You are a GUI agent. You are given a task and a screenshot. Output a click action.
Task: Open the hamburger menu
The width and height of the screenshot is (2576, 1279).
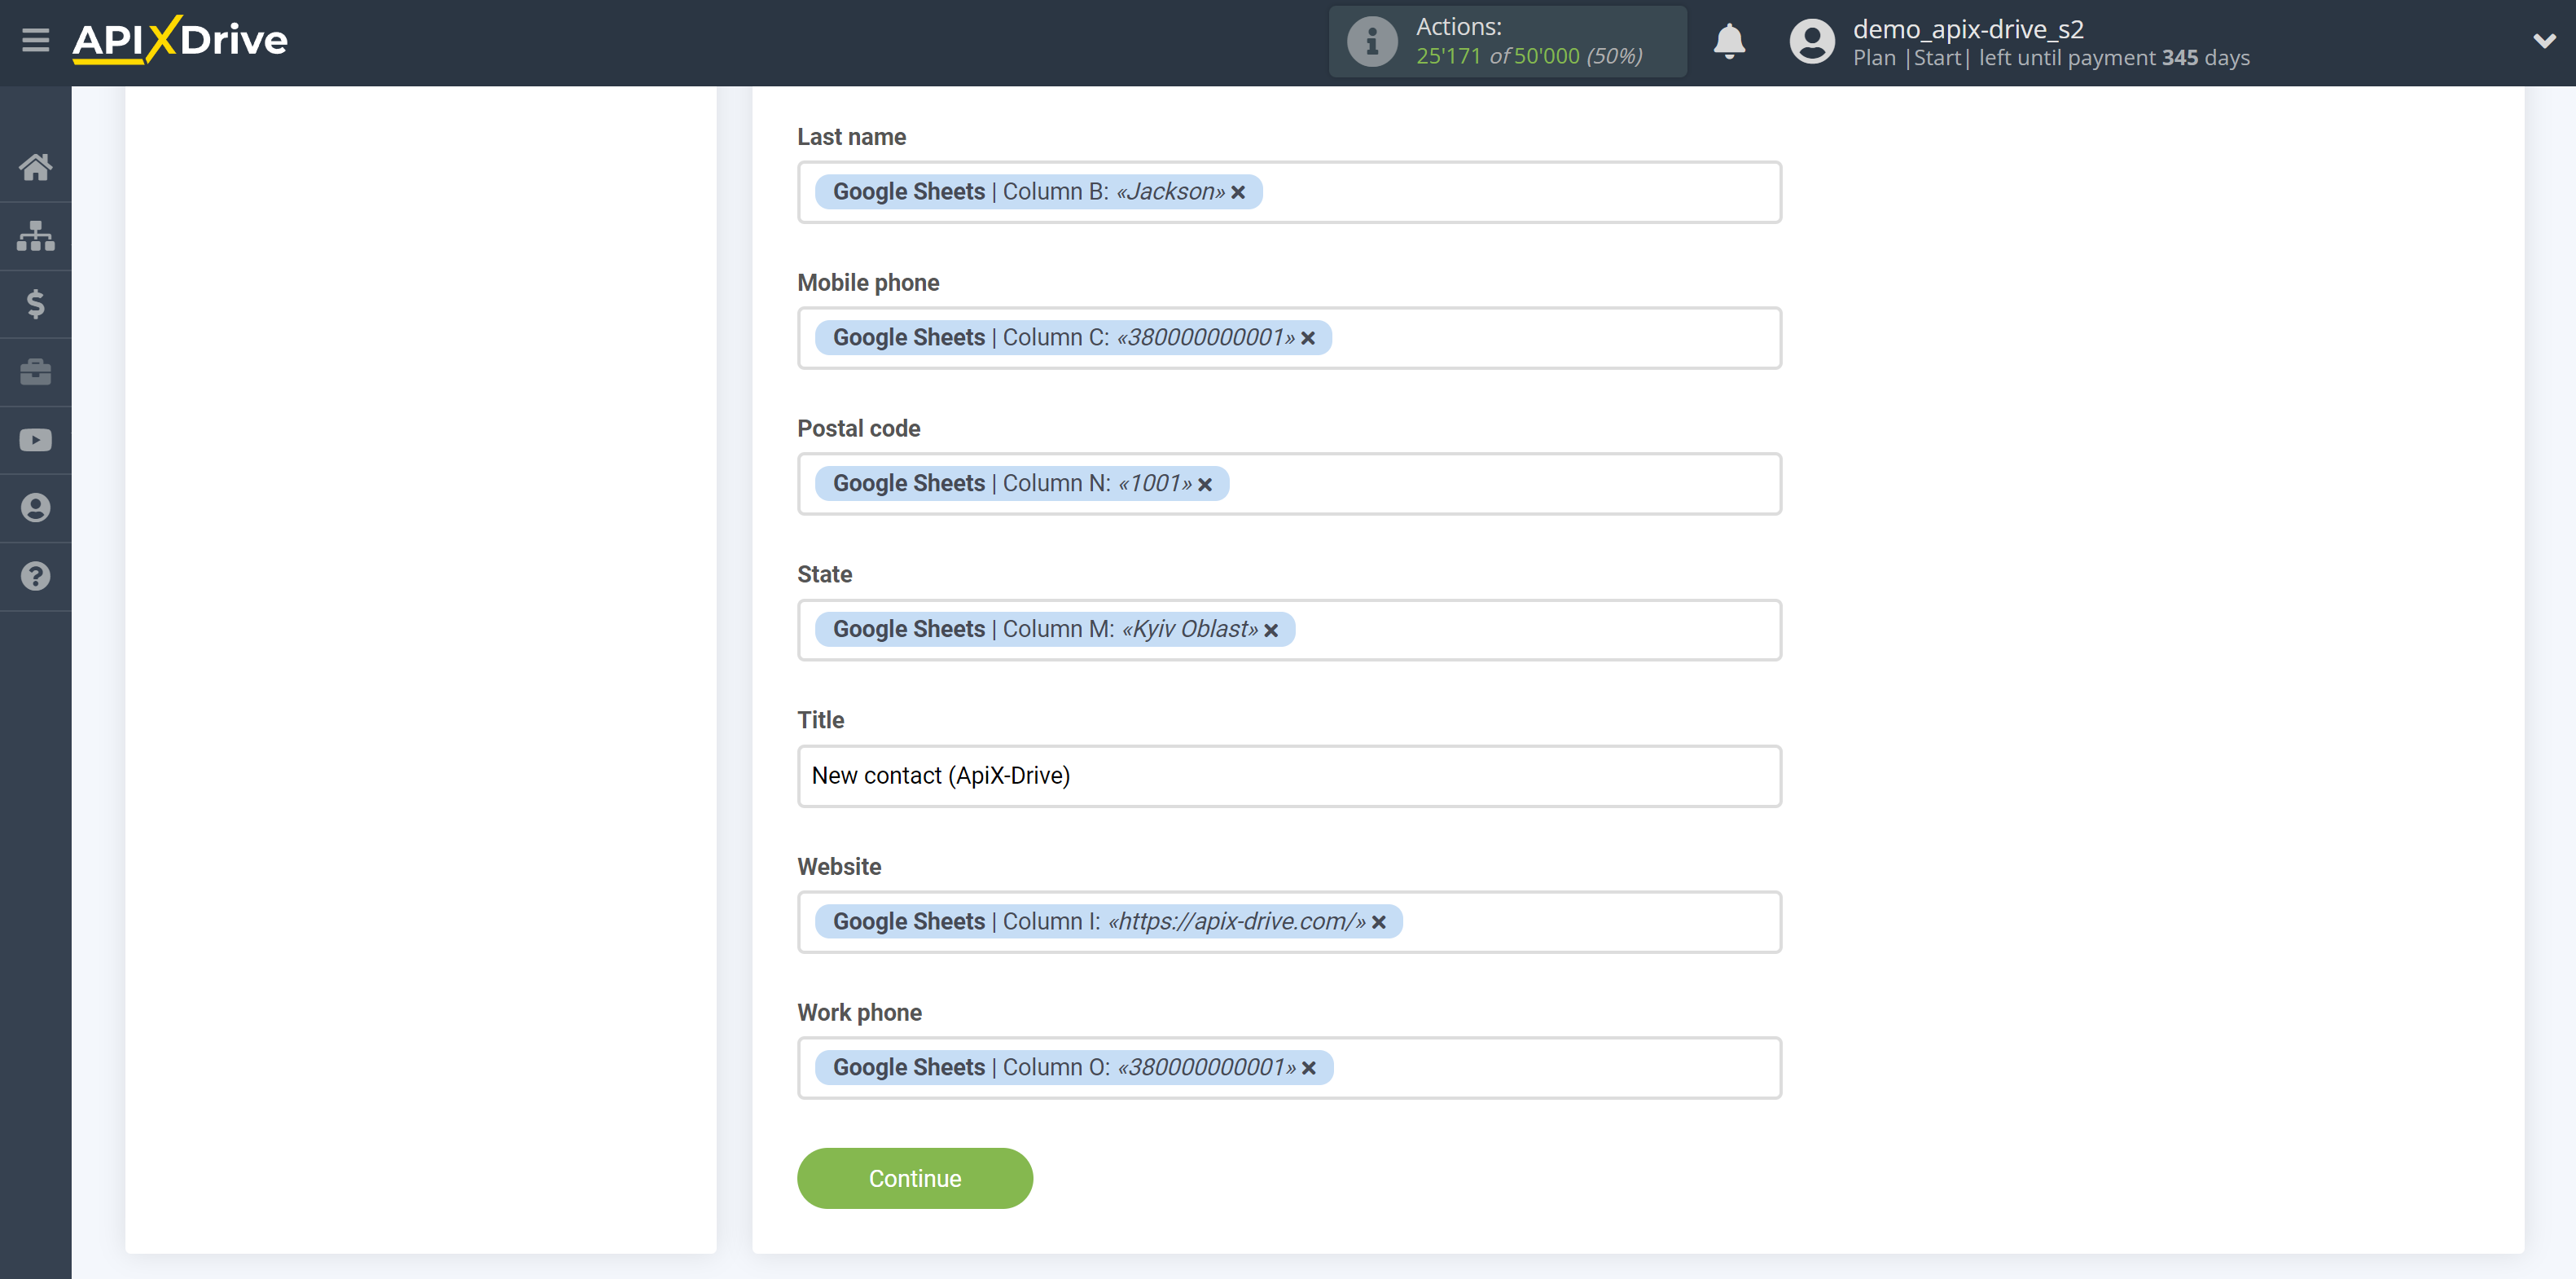pos(36,40)
